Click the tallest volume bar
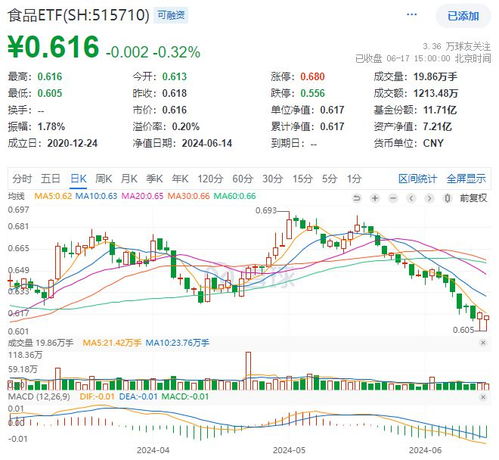This screenshot has width=499, height=460. (248, 371)
